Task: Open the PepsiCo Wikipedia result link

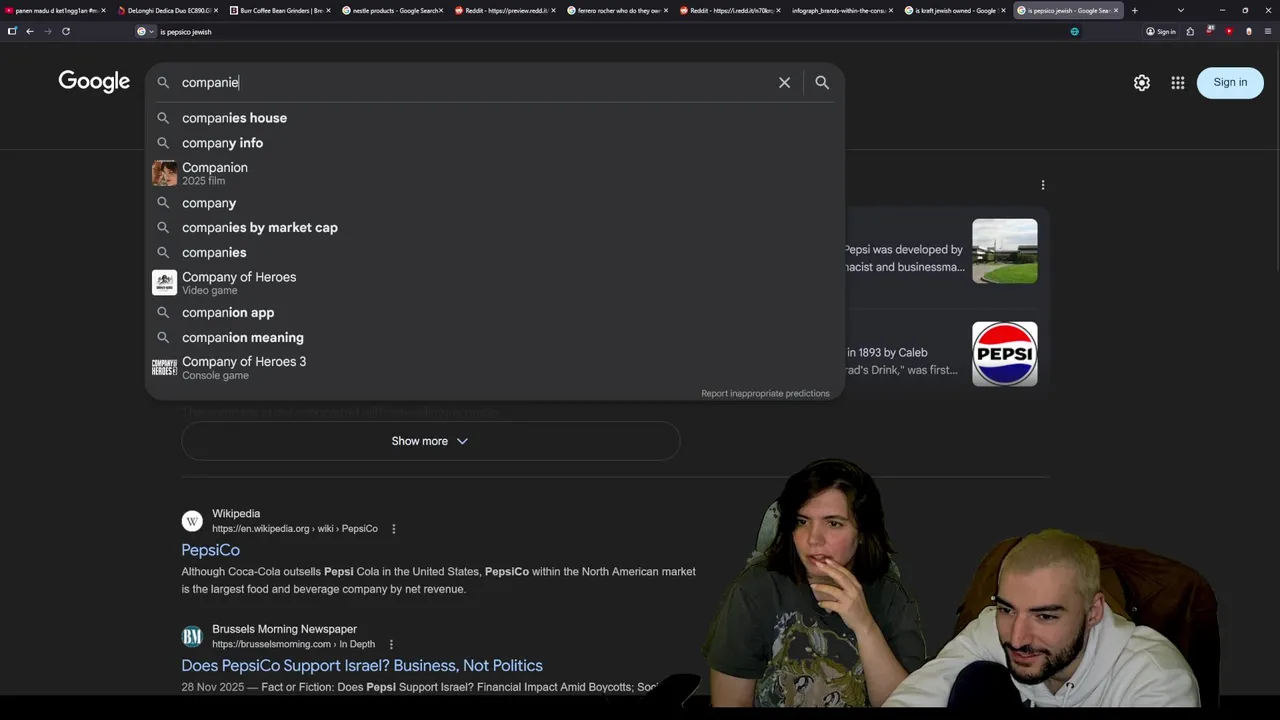Action: 210,550
